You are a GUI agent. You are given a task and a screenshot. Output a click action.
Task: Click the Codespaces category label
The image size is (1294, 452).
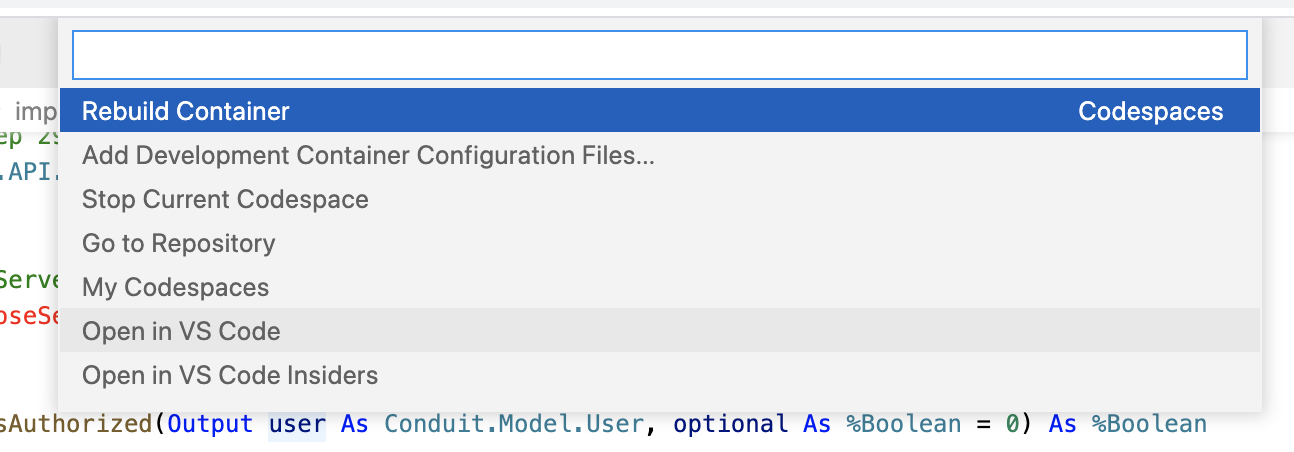point(1150,111)
